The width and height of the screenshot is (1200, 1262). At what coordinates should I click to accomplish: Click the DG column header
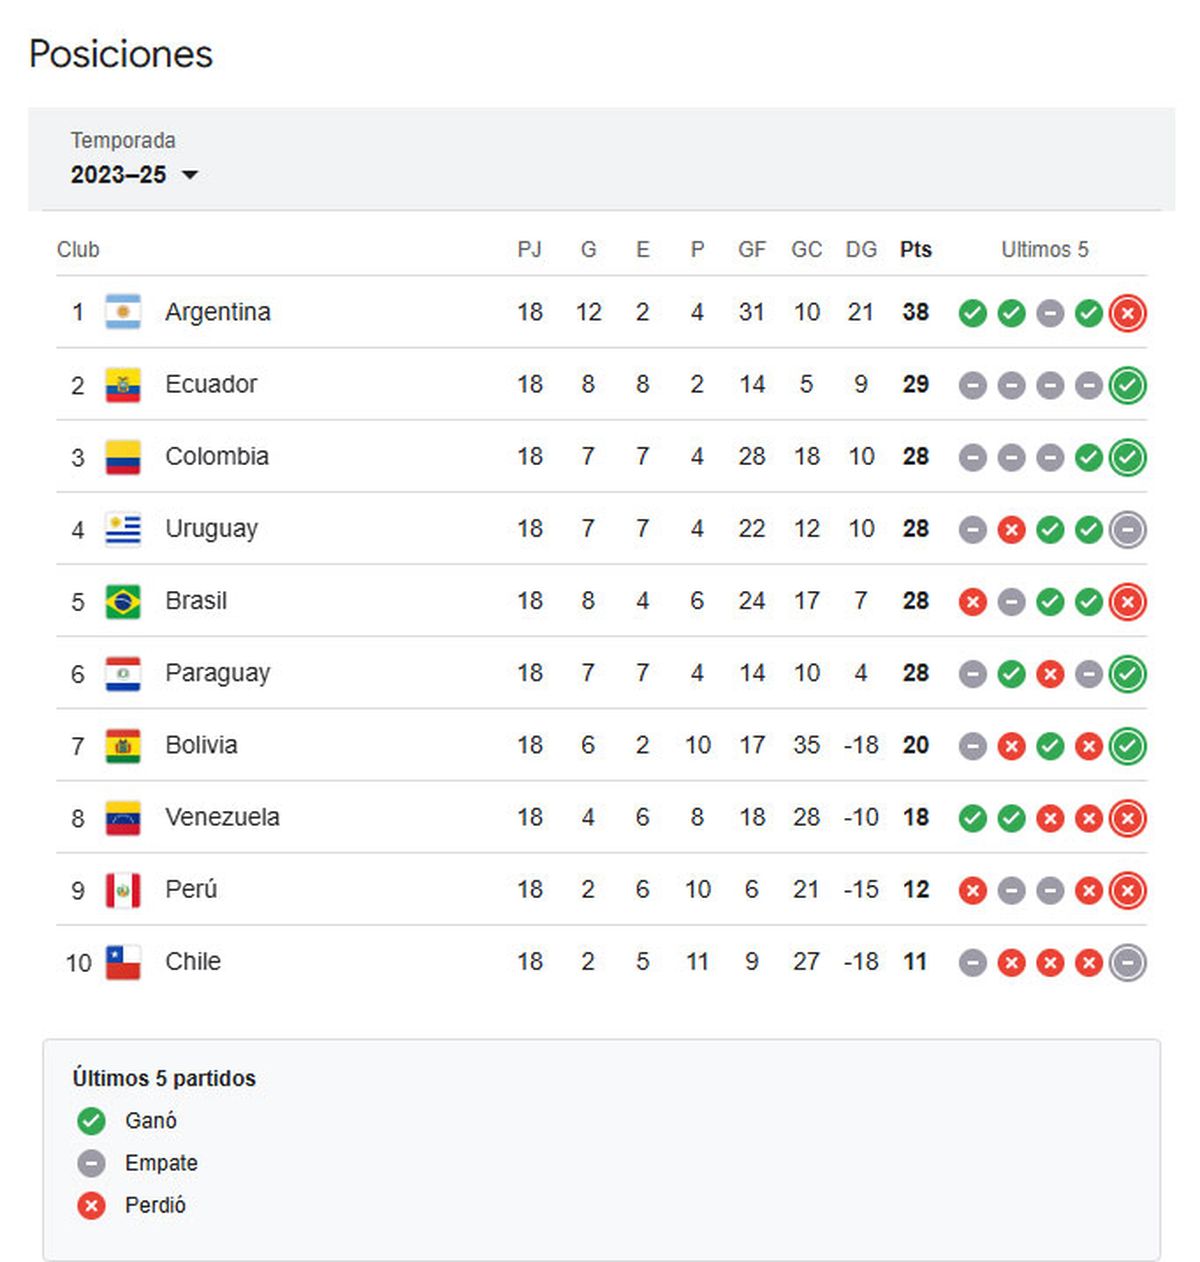point(861,249)
